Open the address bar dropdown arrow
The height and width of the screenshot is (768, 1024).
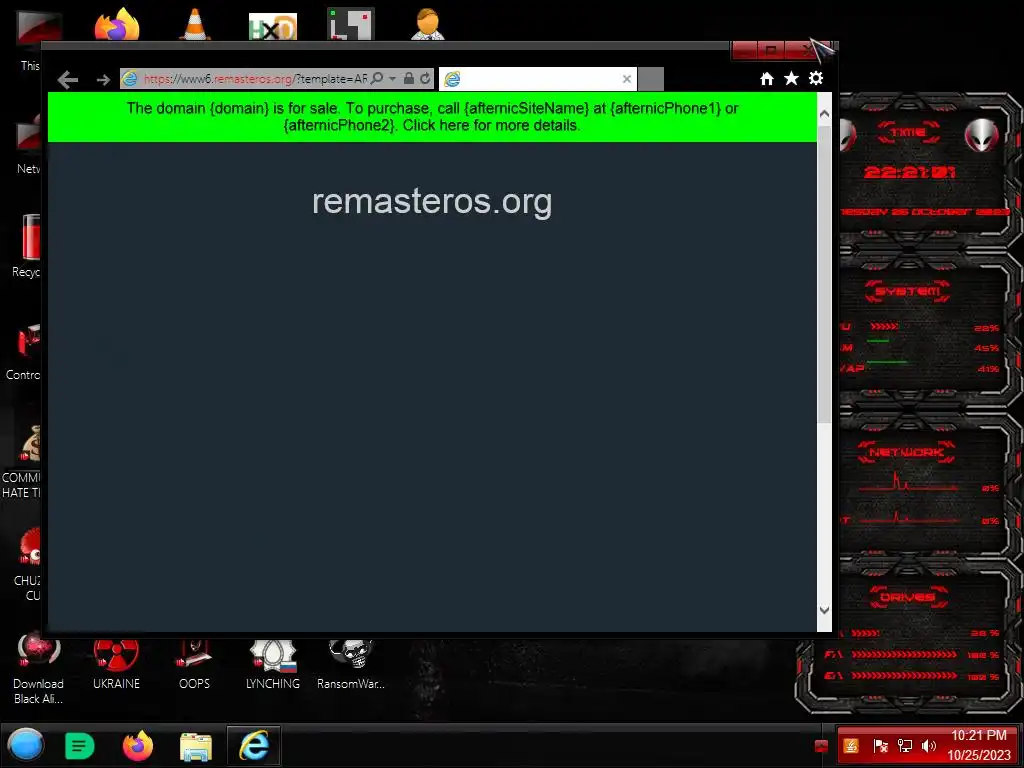[392, 78]
